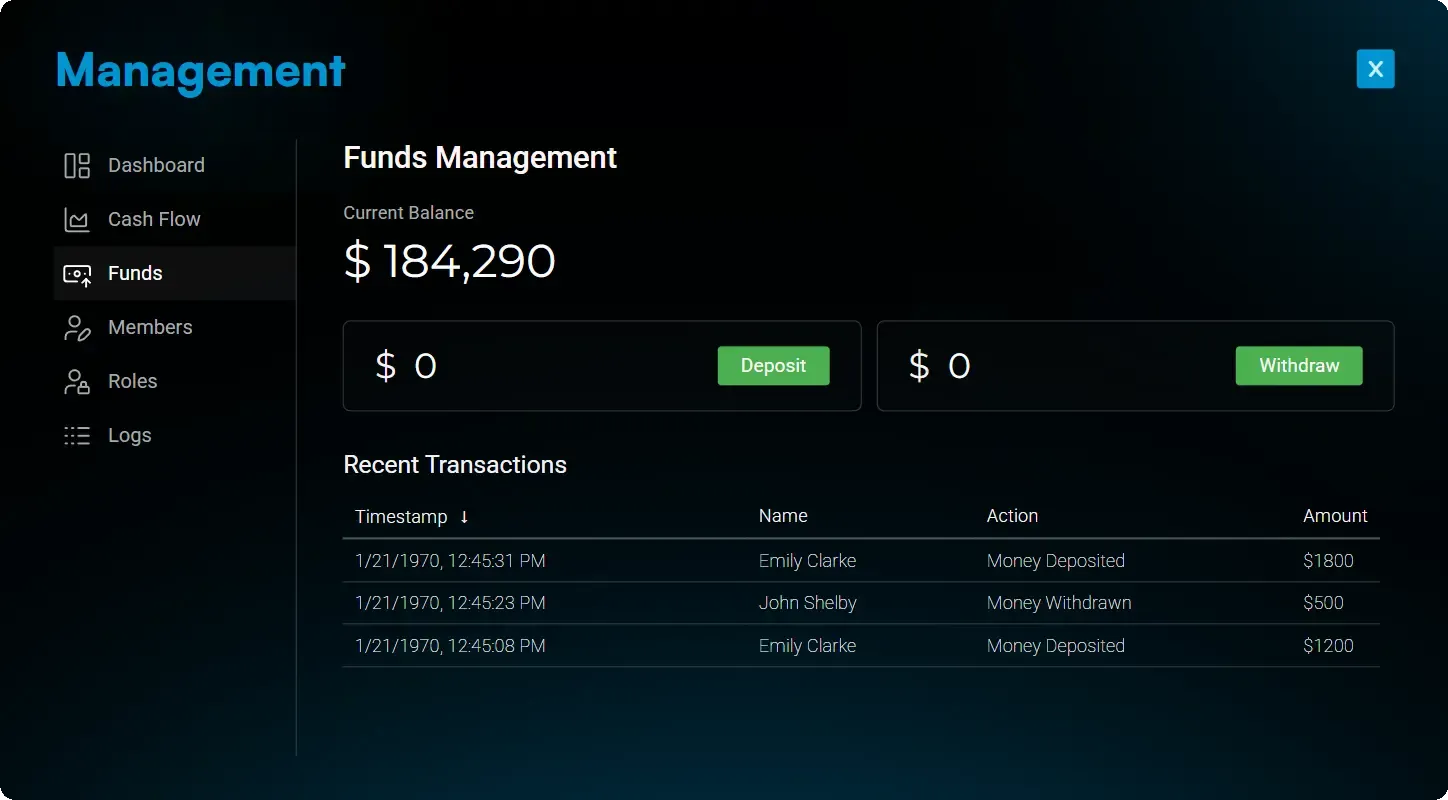Click the Cash Flow chart icon
The width and height of the screenshot is (1448, 800).
pos(77,220)
